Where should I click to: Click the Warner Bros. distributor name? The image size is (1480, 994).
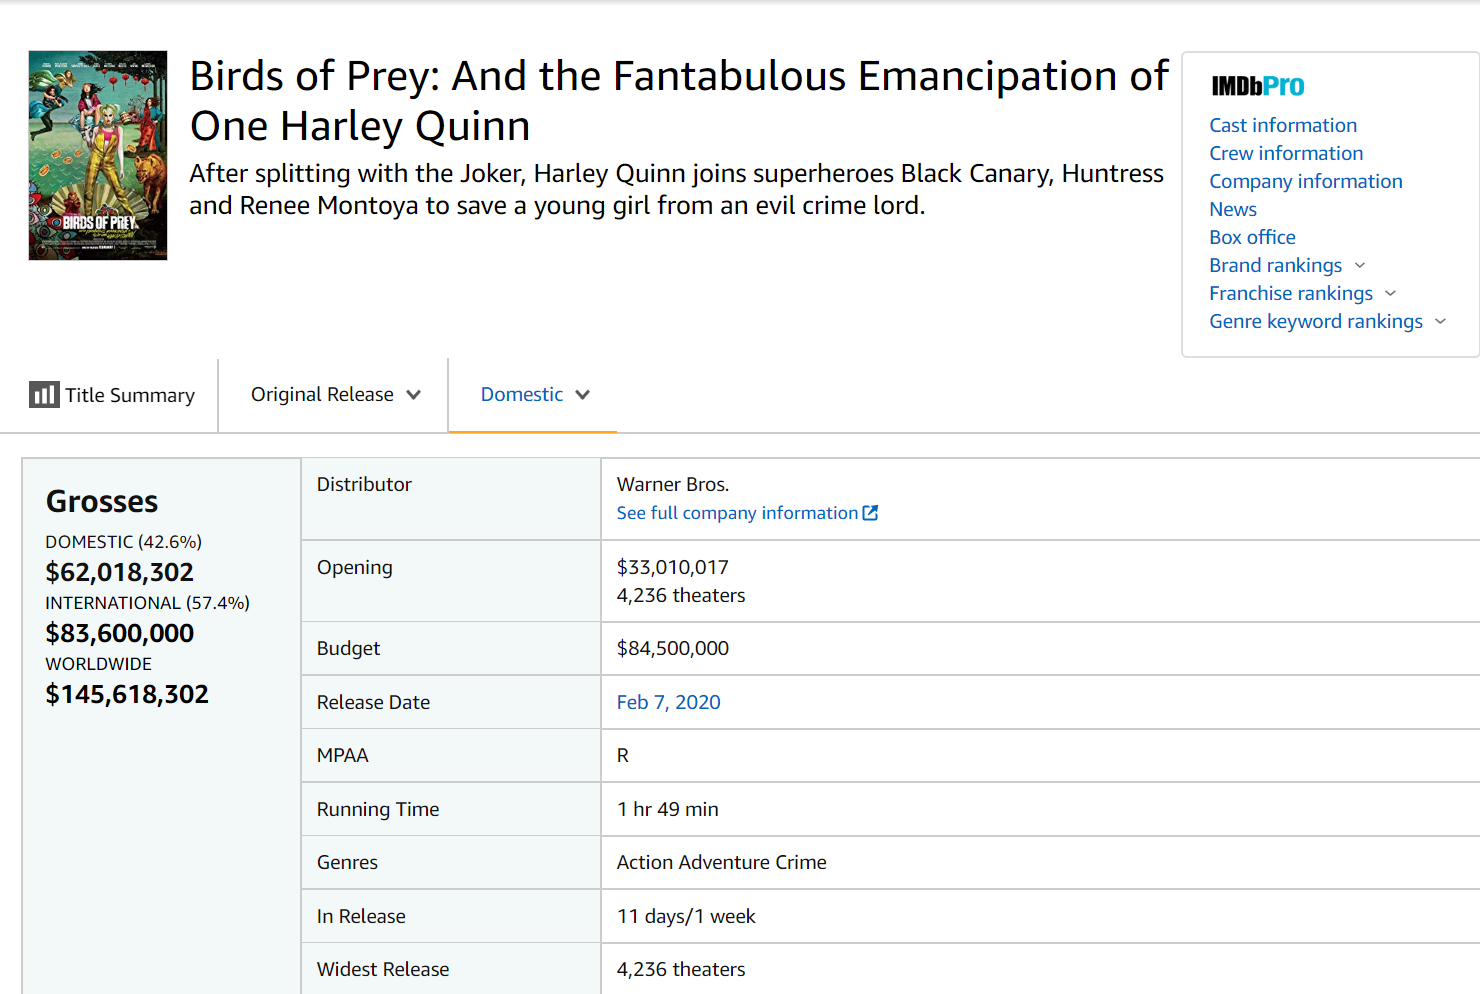pos(673,484)
